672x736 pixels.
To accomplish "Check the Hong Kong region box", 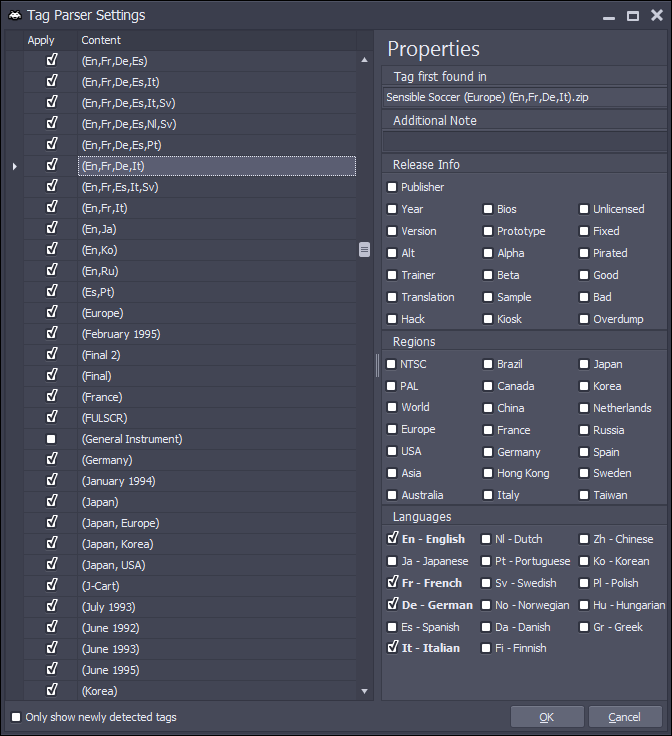I will click(488, 474).
